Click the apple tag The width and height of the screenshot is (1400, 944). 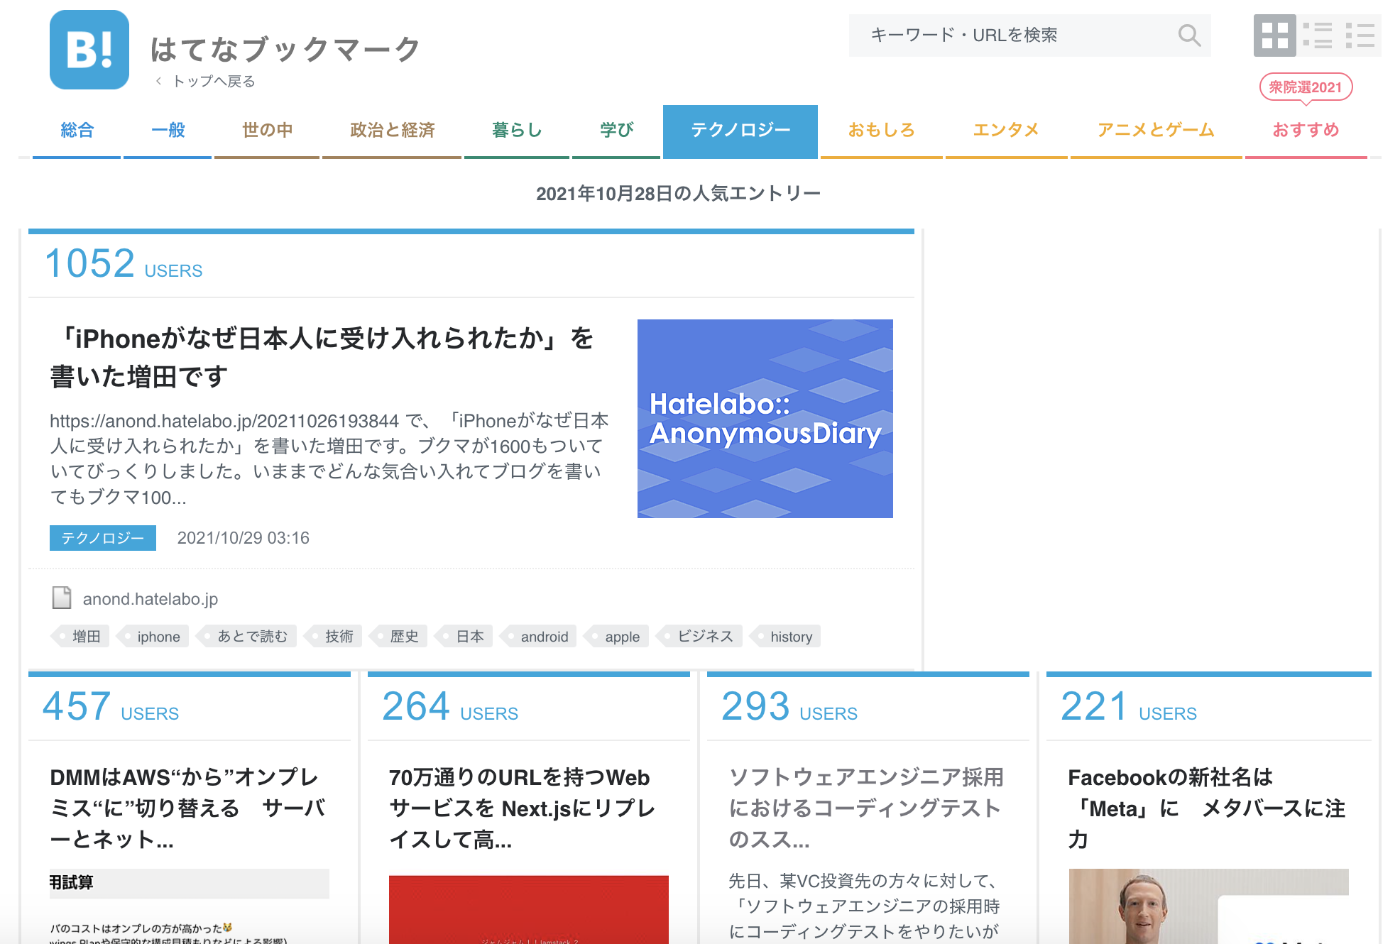coord(616,636)
